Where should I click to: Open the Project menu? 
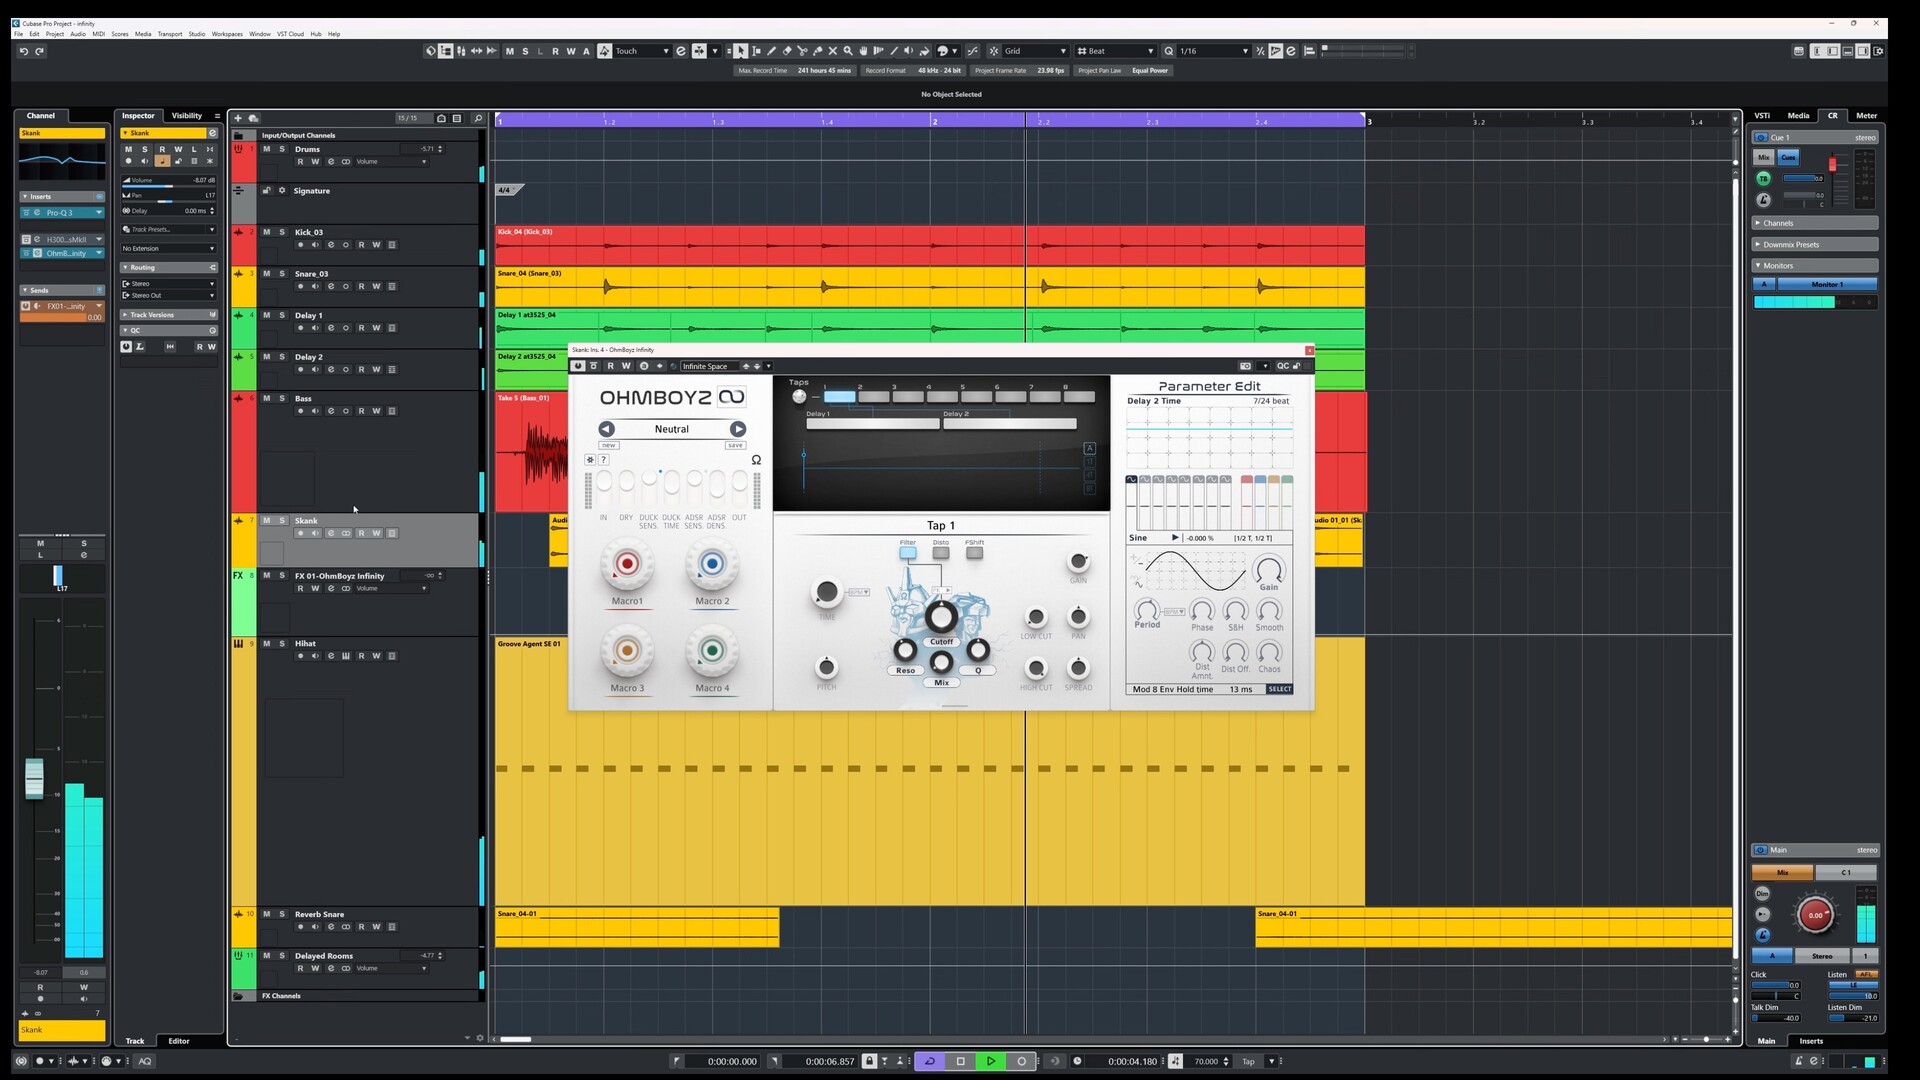(x=55, y=34)
